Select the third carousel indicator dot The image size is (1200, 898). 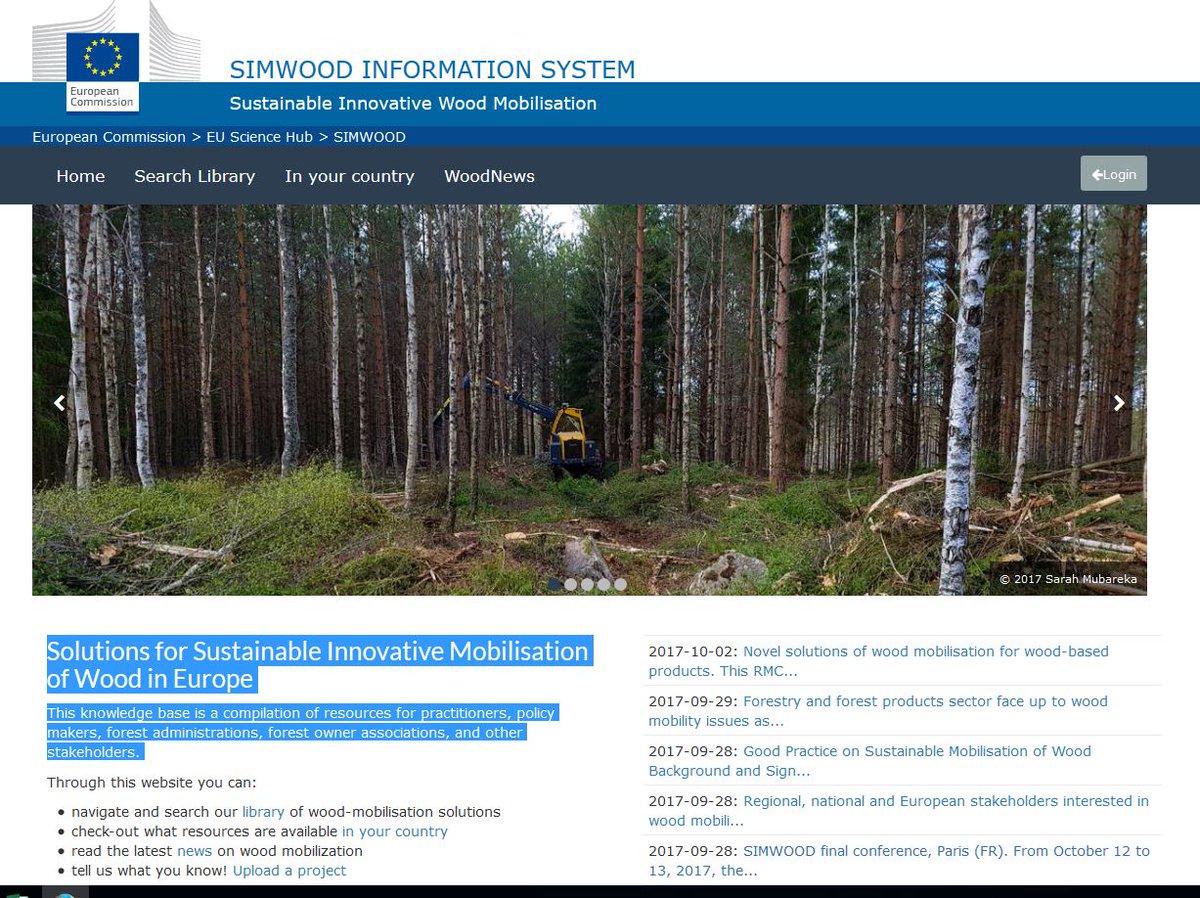(x=587, y=584)
